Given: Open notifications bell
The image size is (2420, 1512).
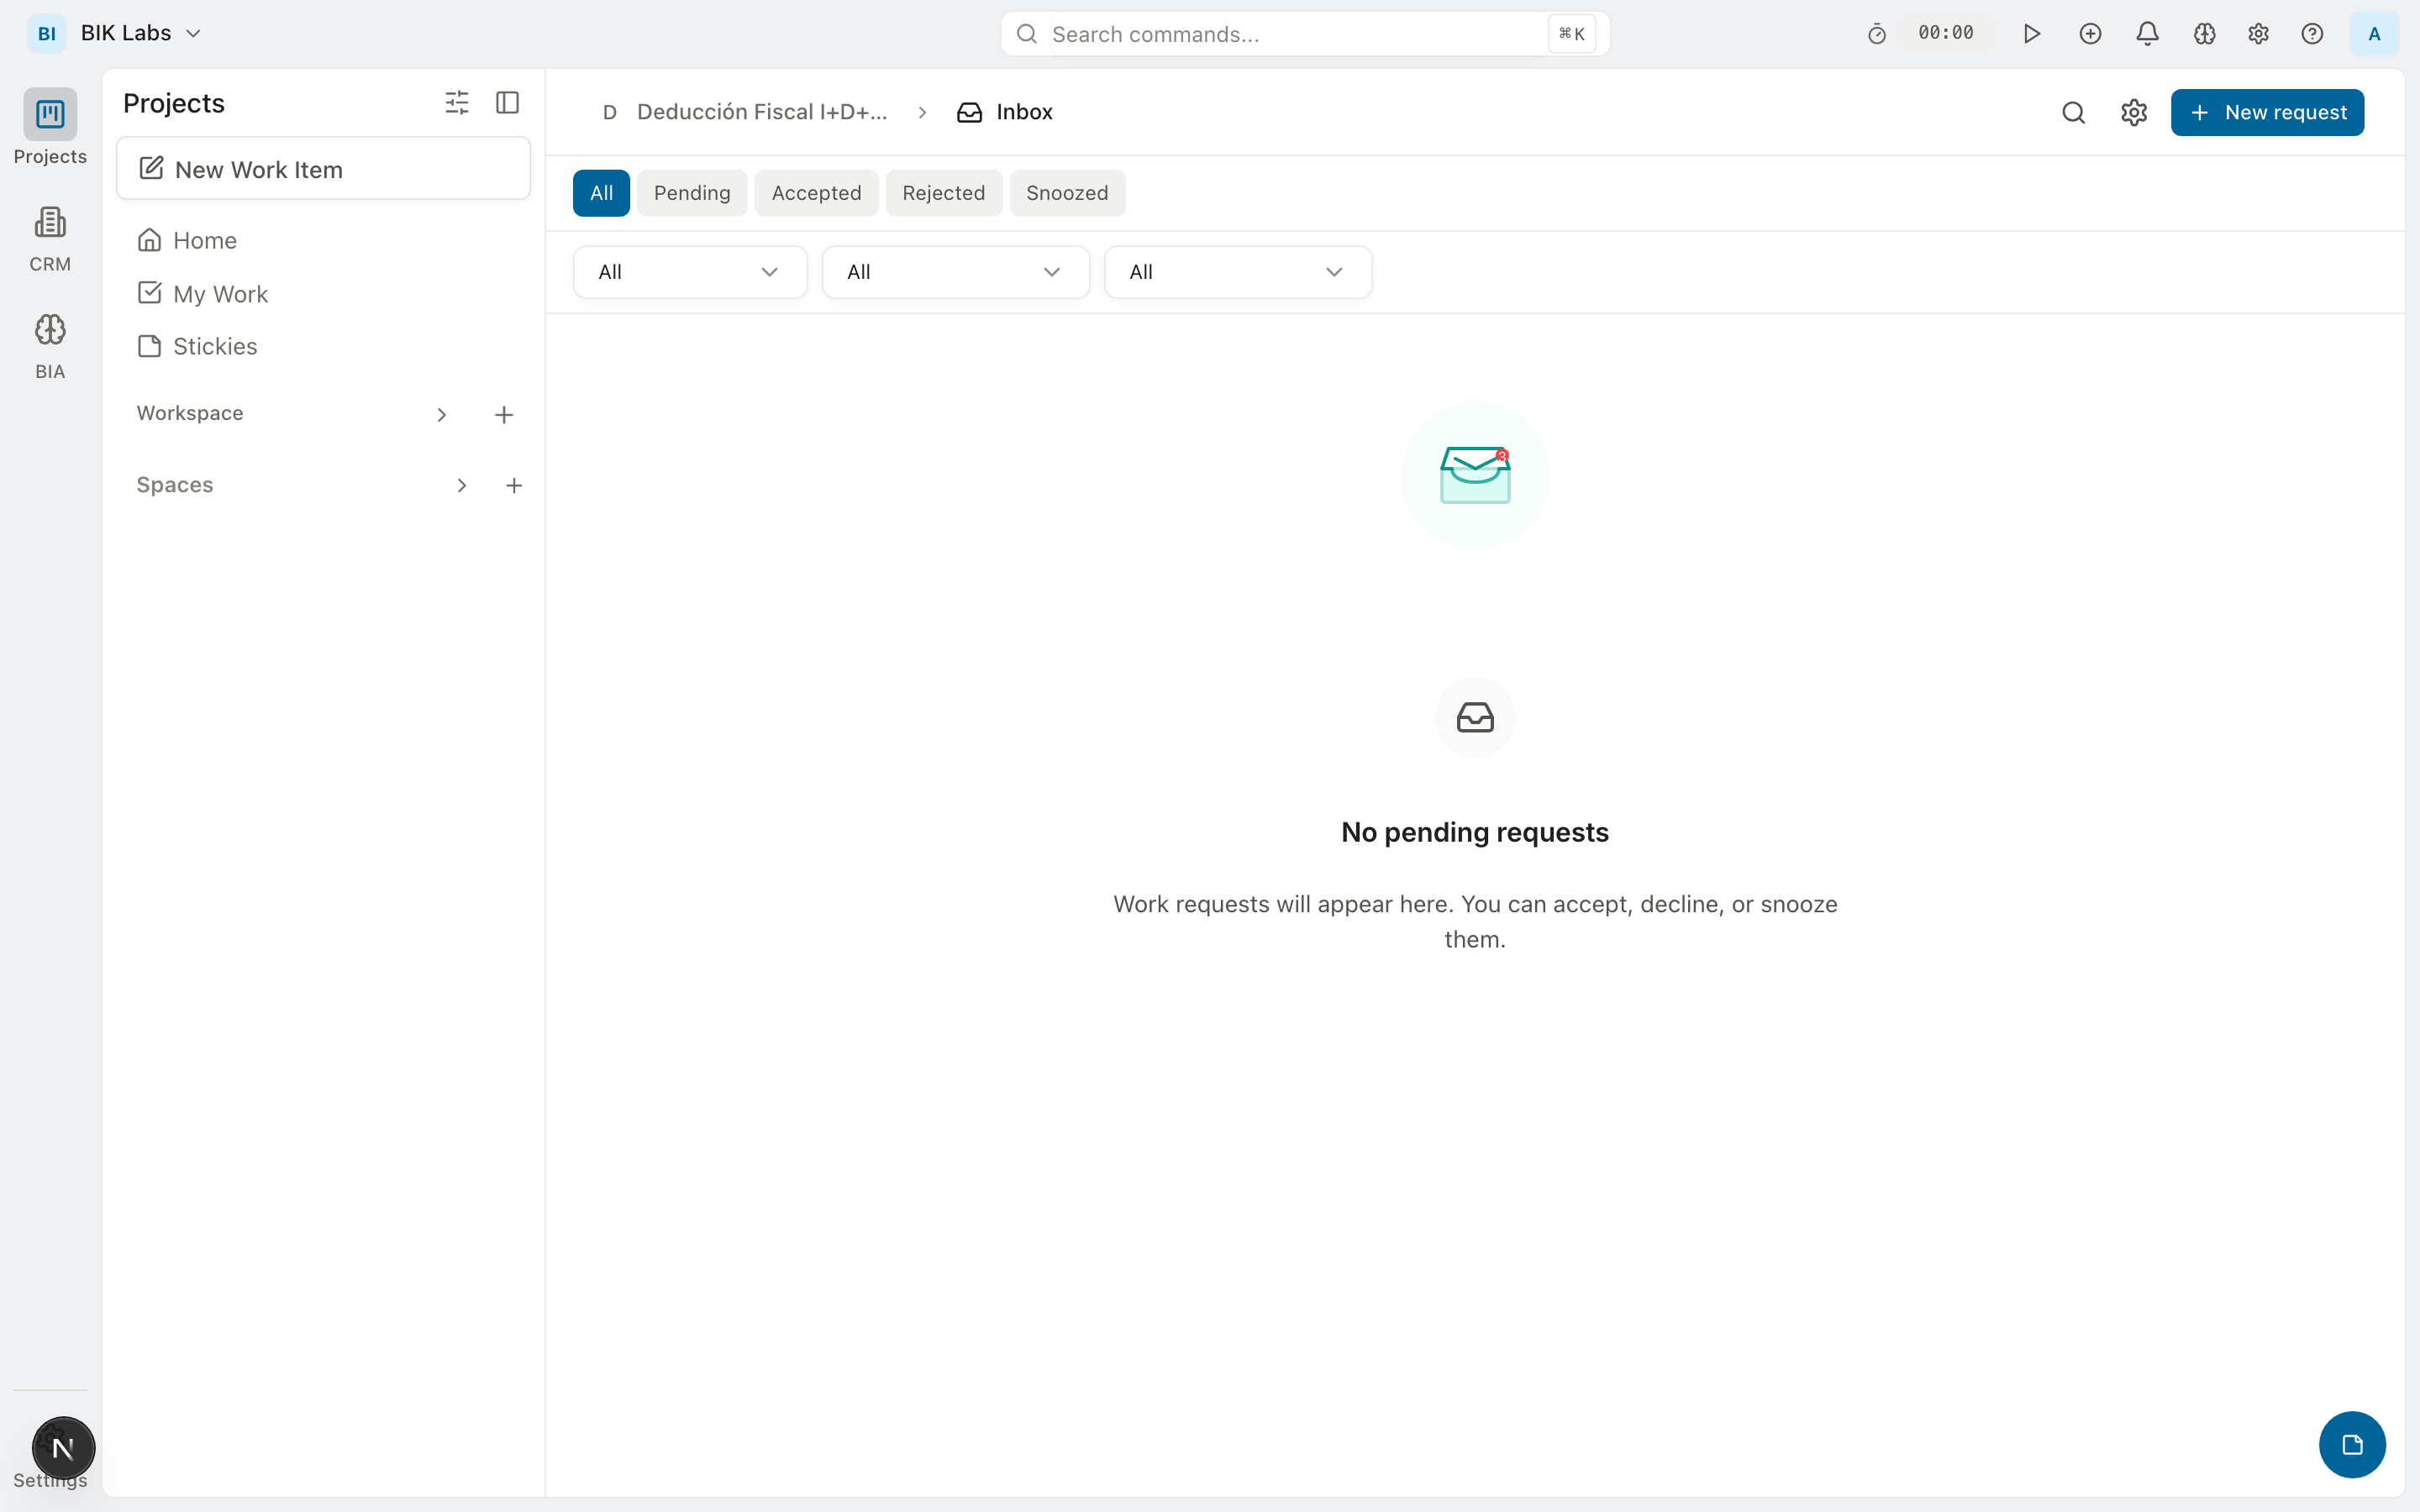Looking at the screenshot, I should [x=2147, y=33].
